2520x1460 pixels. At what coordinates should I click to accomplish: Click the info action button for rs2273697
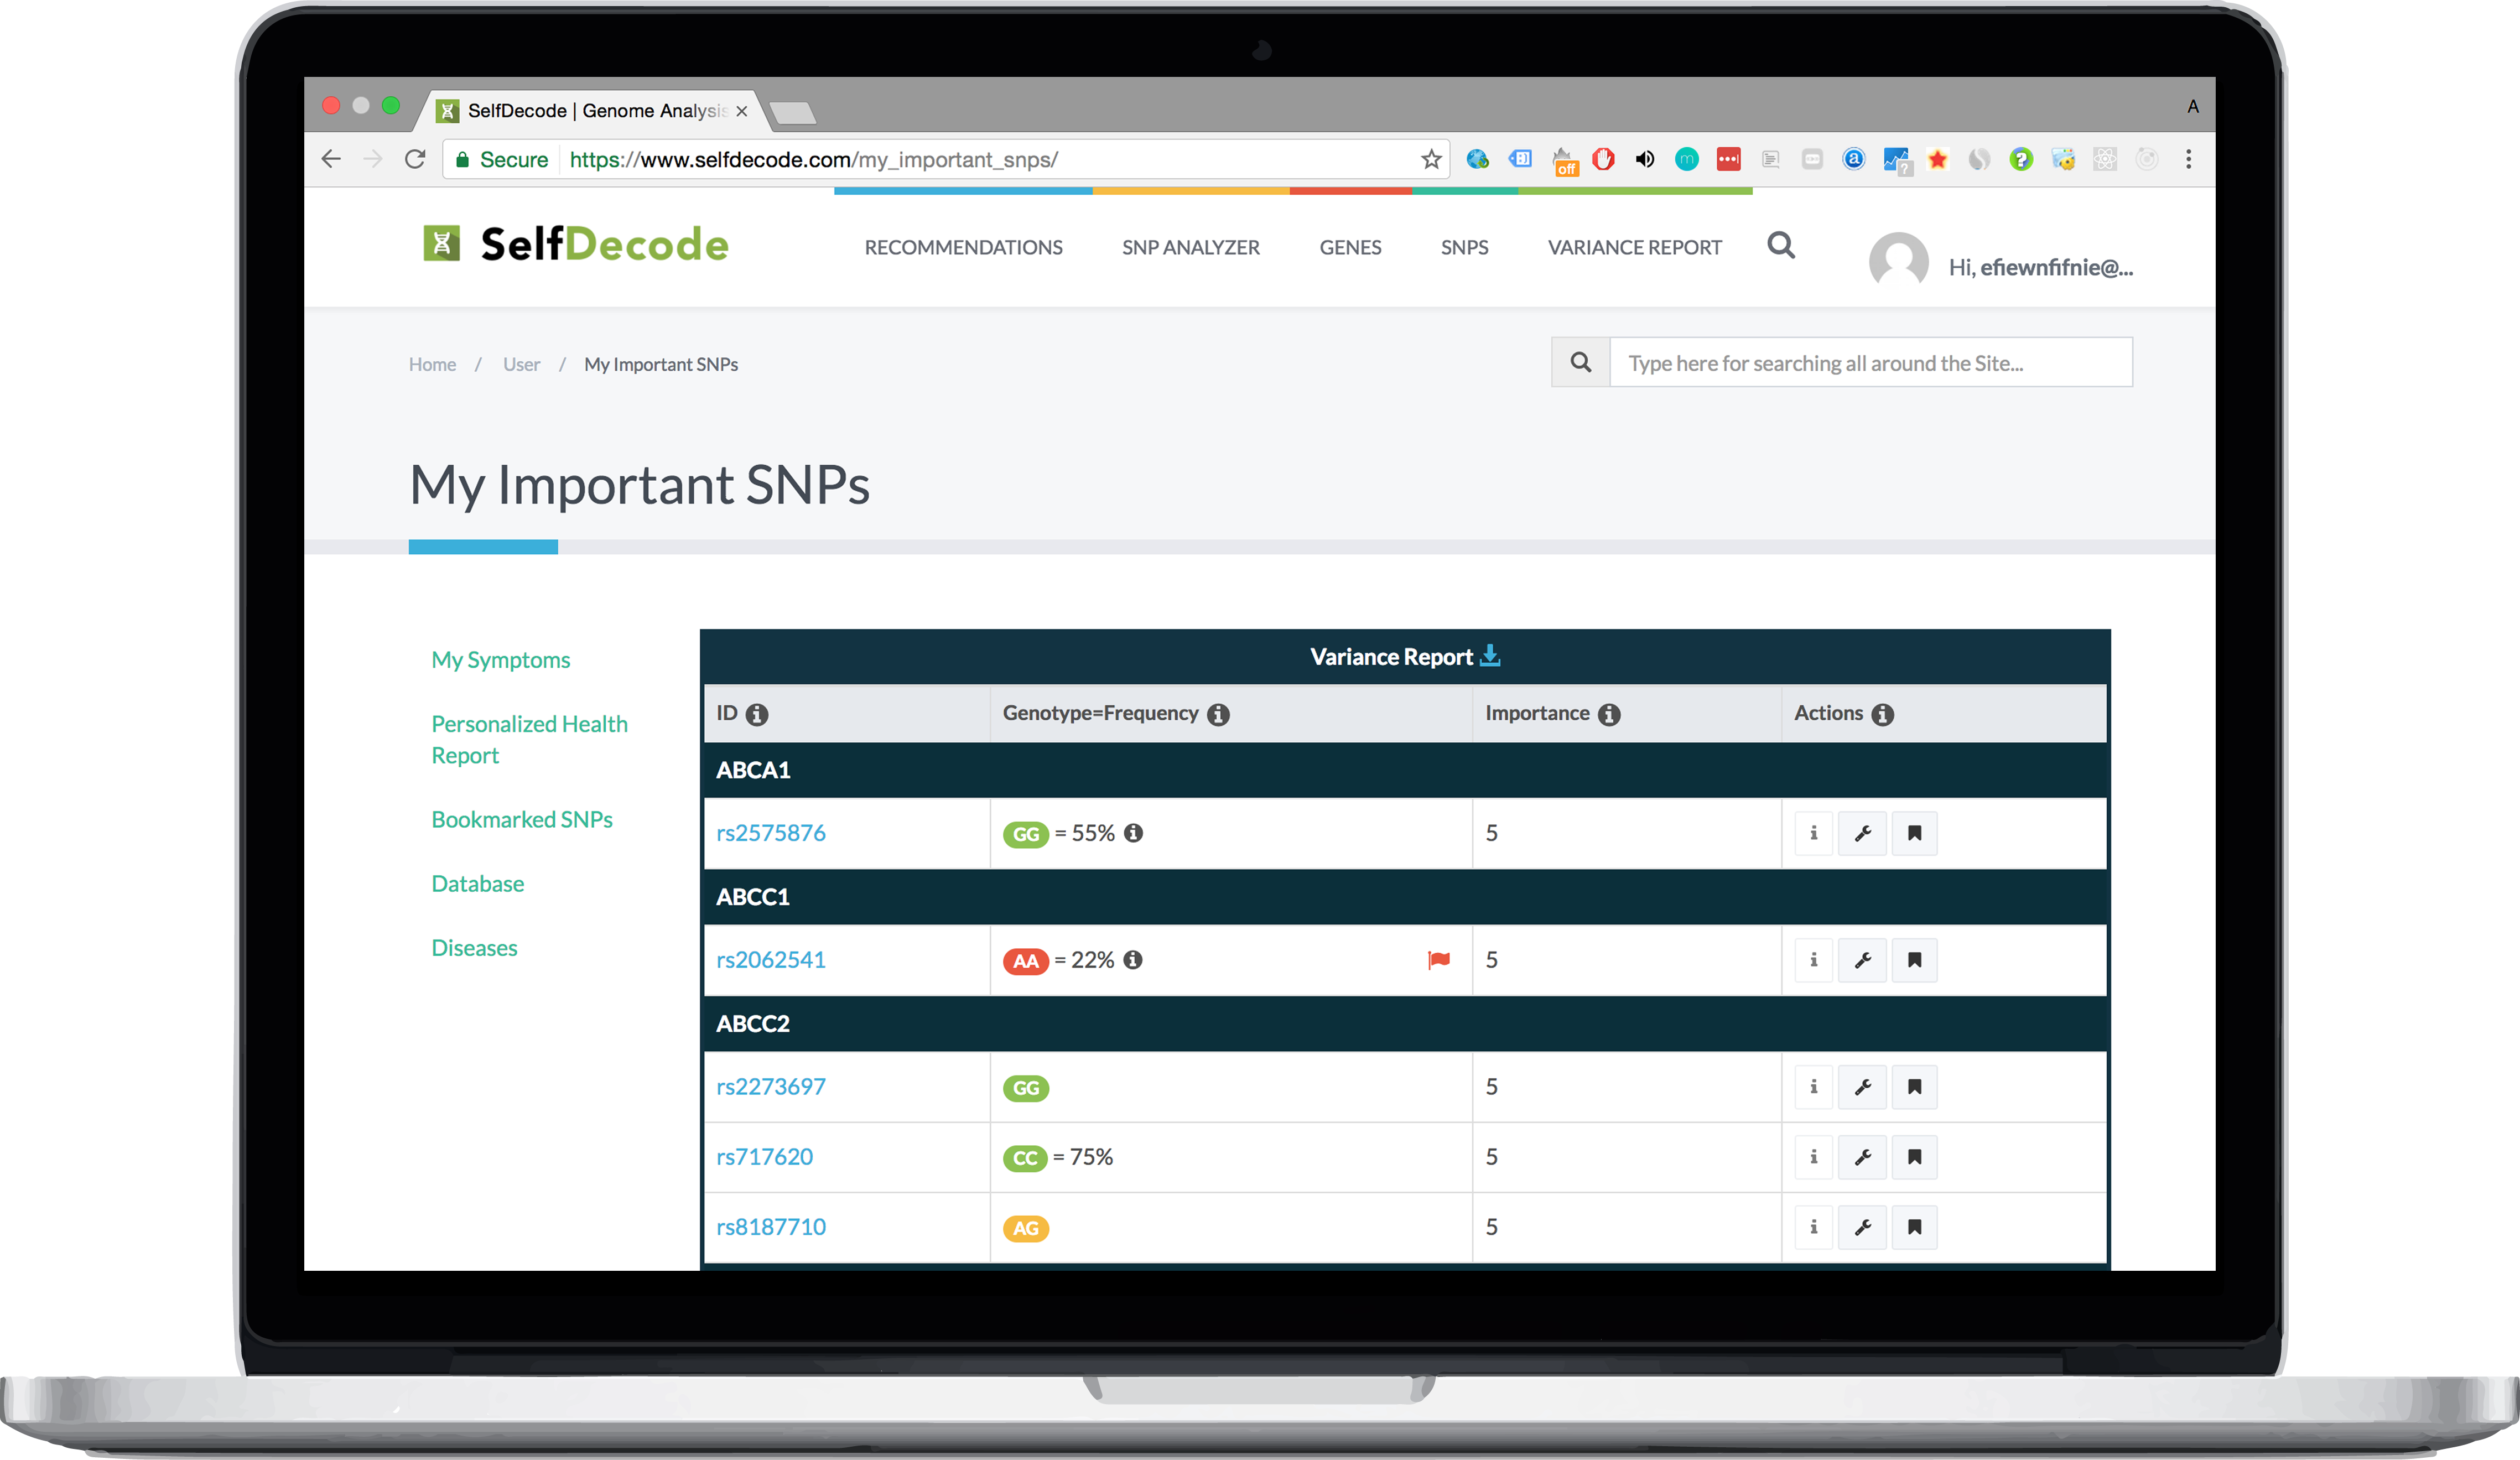pyautogui.click(x=1813, y=1087)
